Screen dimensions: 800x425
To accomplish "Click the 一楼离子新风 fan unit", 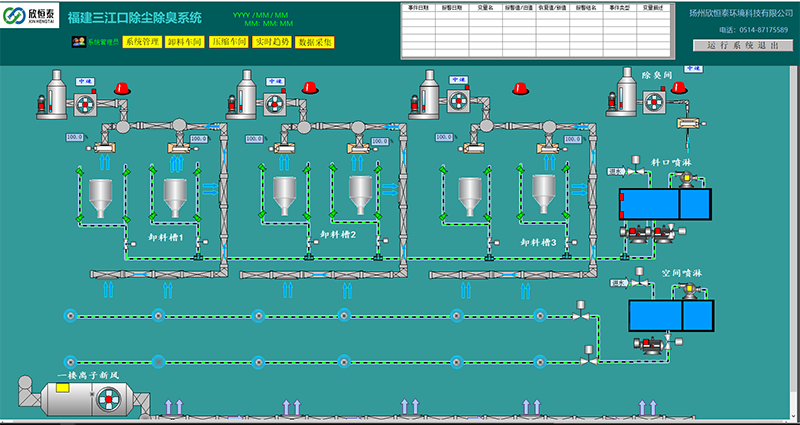I will click(108, 397).
